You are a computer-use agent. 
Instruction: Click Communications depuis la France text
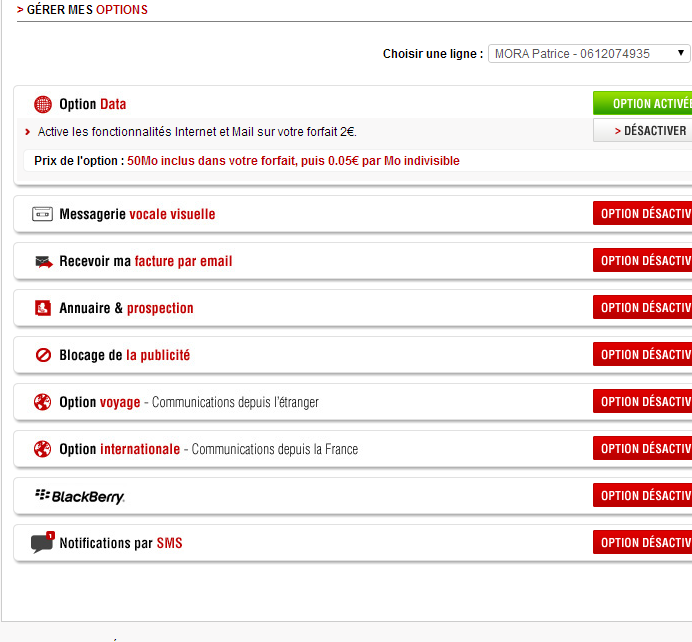tap(275, 449)
